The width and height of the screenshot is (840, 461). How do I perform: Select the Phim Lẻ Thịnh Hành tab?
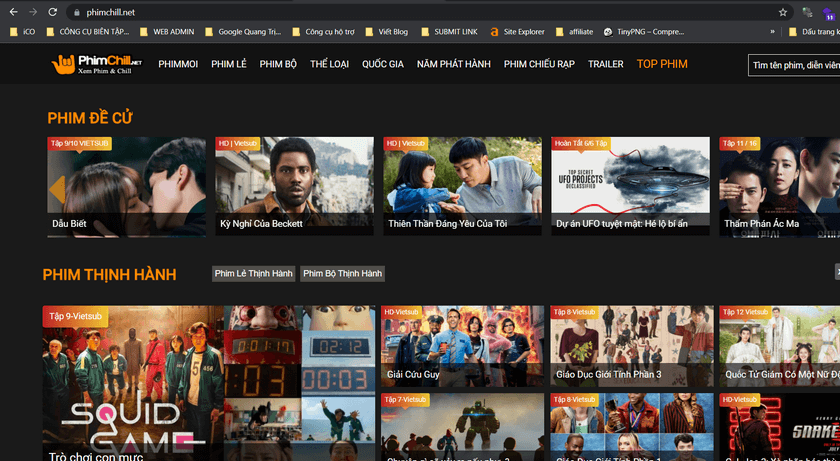[253, 274]
